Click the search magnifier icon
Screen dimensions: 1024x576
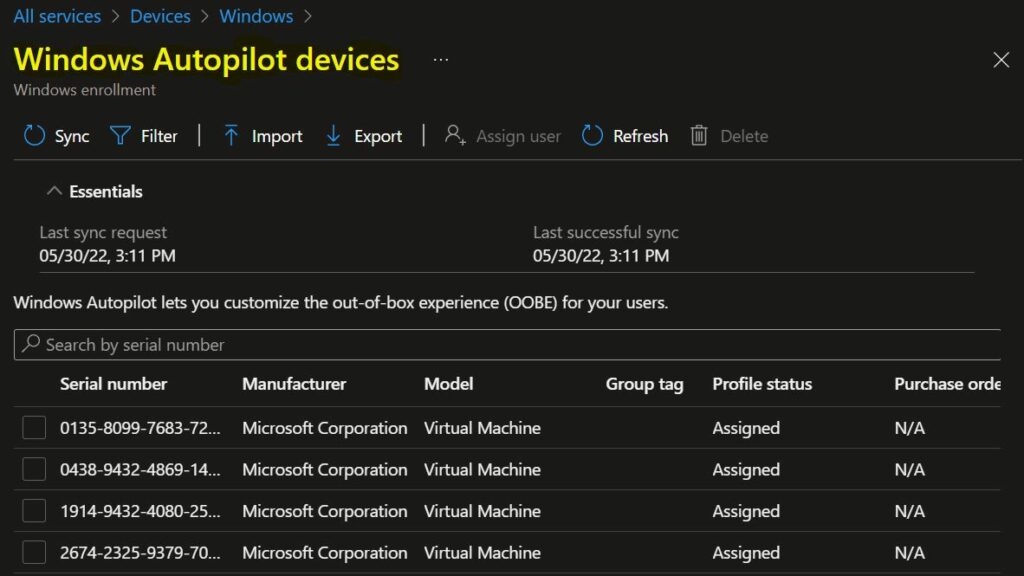point(31,344)
